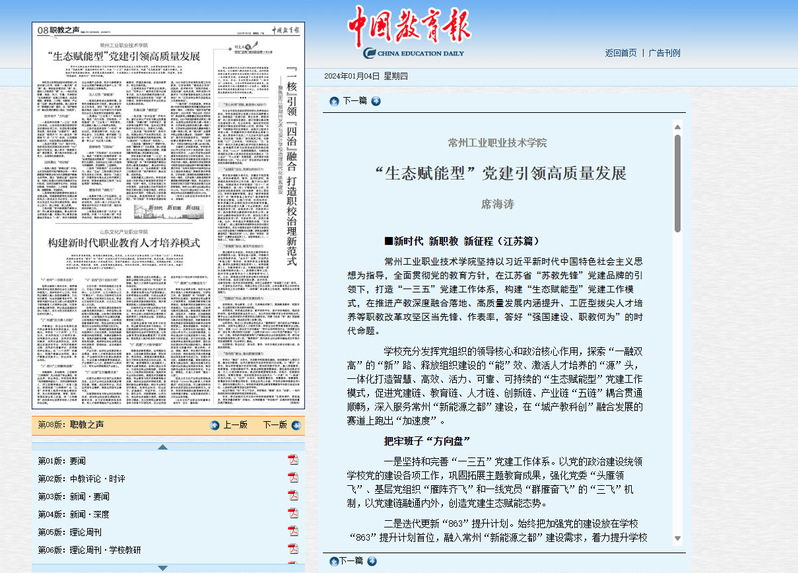
Task: Download PDF of 第02版 中教评论·时评
Action: [293, 478]
